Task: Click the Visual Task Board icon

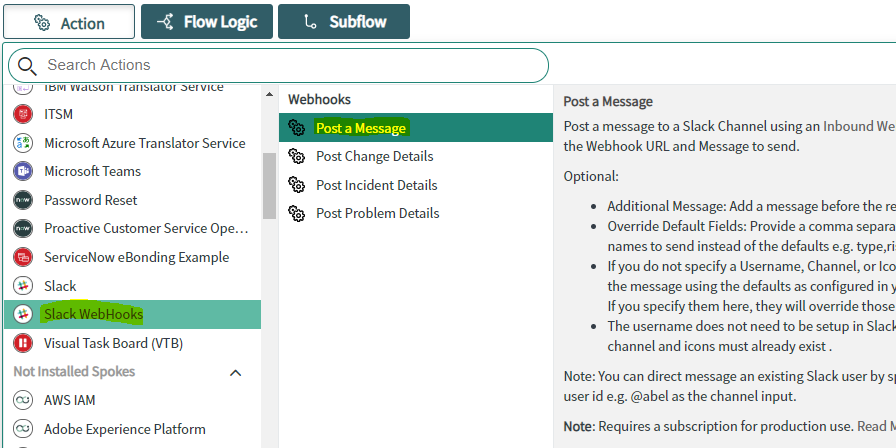Action: pos(23,343)
